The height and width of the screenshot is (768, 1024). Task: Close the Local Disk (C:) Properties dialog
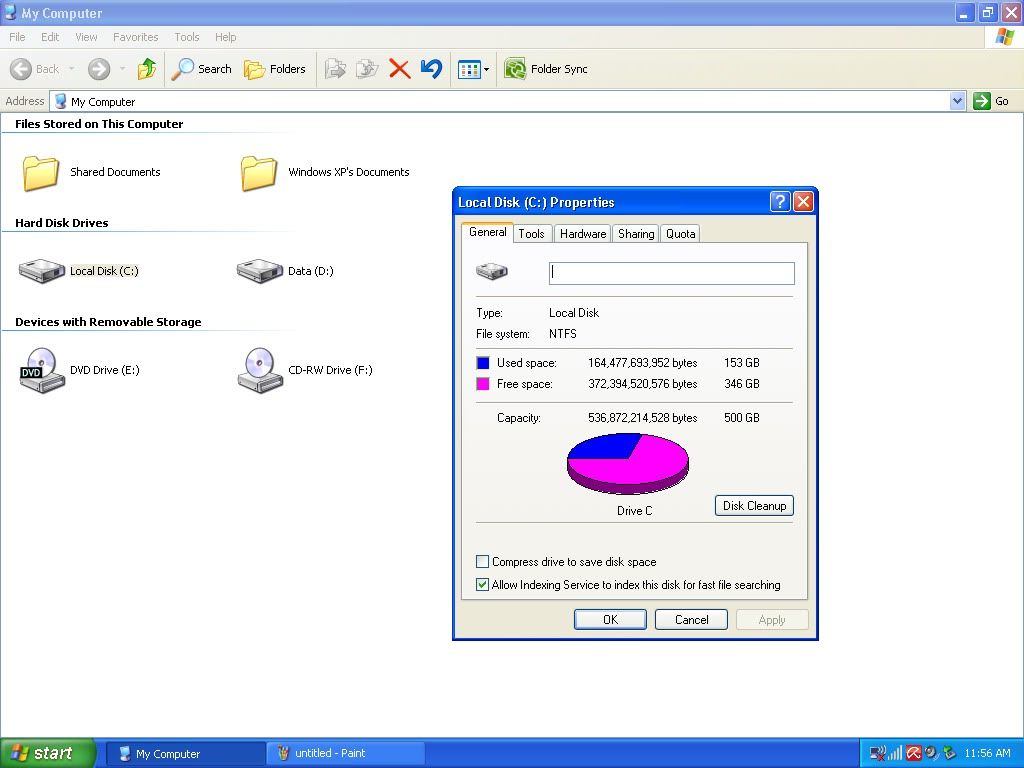[803, 202]
